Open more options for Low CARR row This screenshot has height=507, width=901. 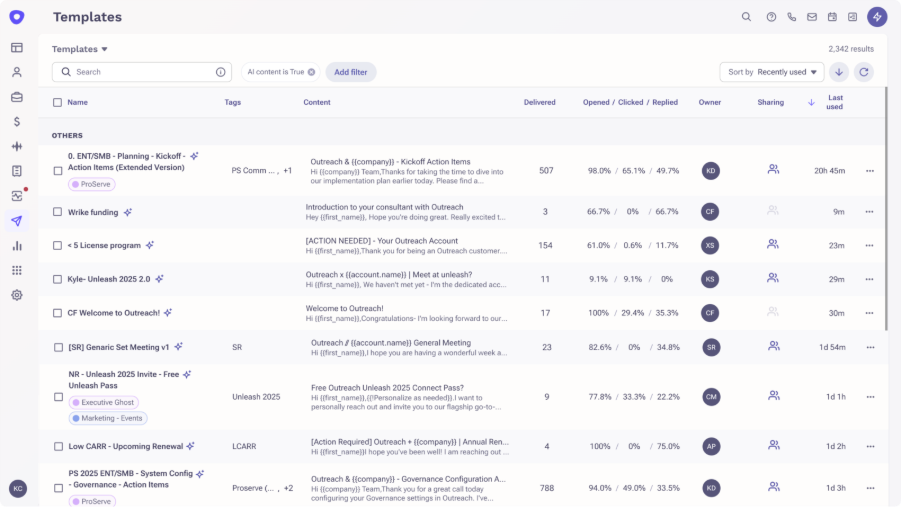871,446
